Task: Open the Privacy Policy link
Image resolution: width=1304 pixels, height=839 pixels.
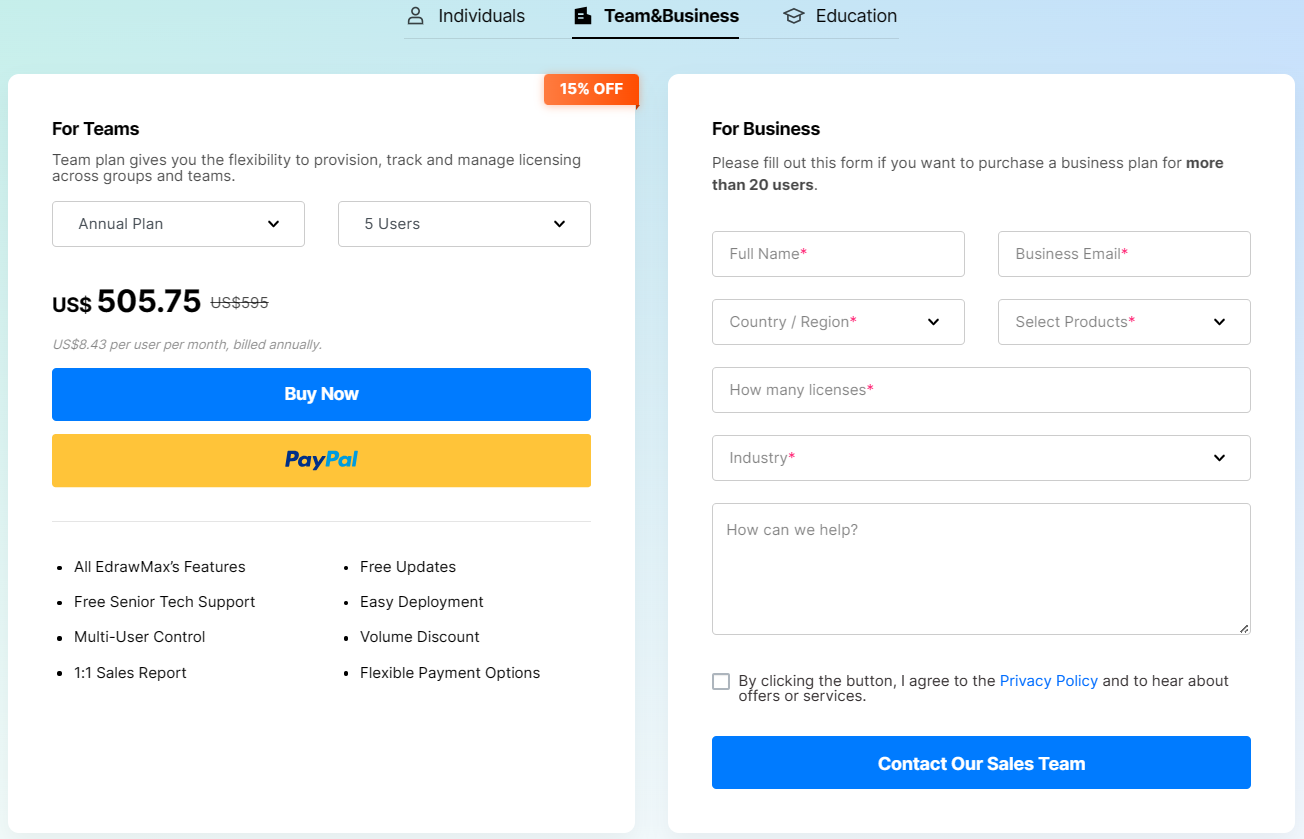Action: [x=1048, y=681]
